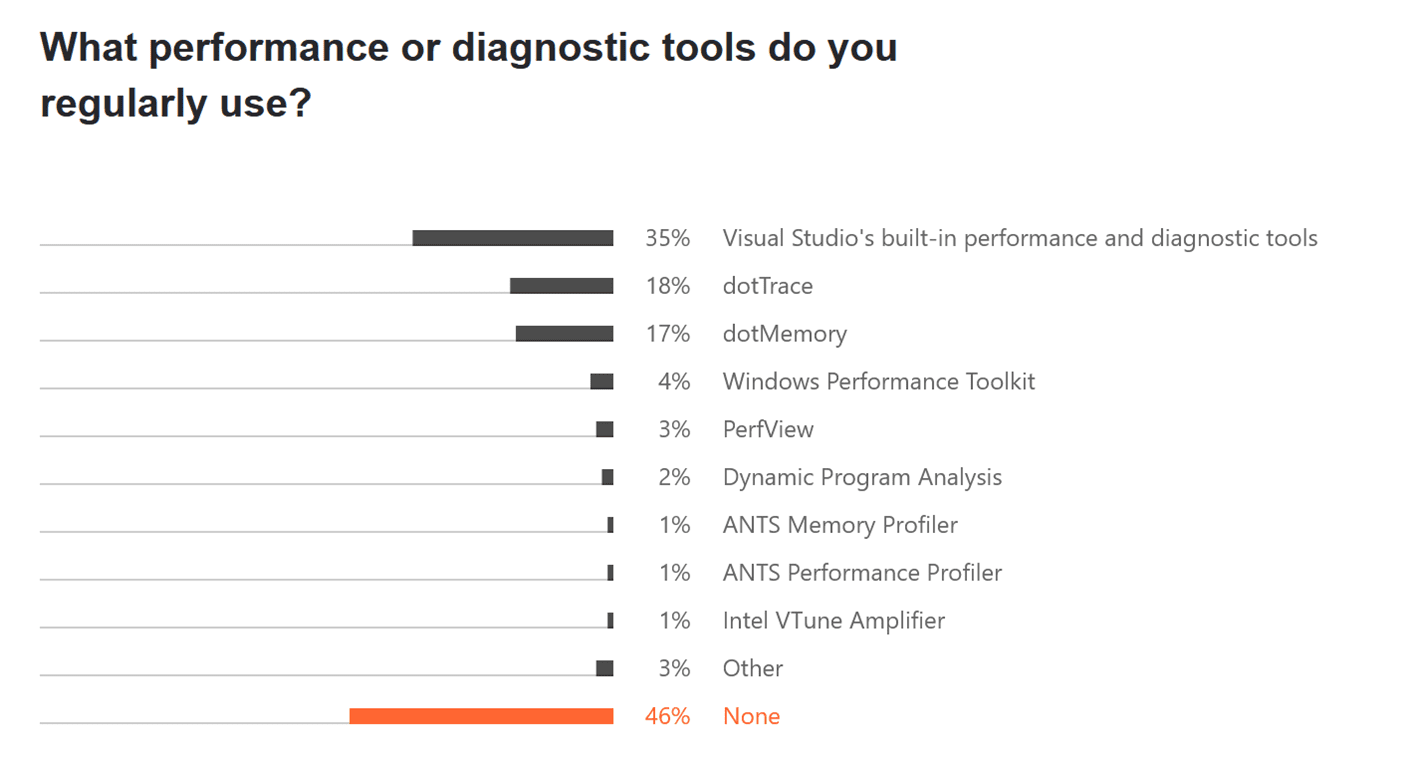
Task: Click the PerfView 3% bar
Action: pyautogui.click(x=604, y=429)
